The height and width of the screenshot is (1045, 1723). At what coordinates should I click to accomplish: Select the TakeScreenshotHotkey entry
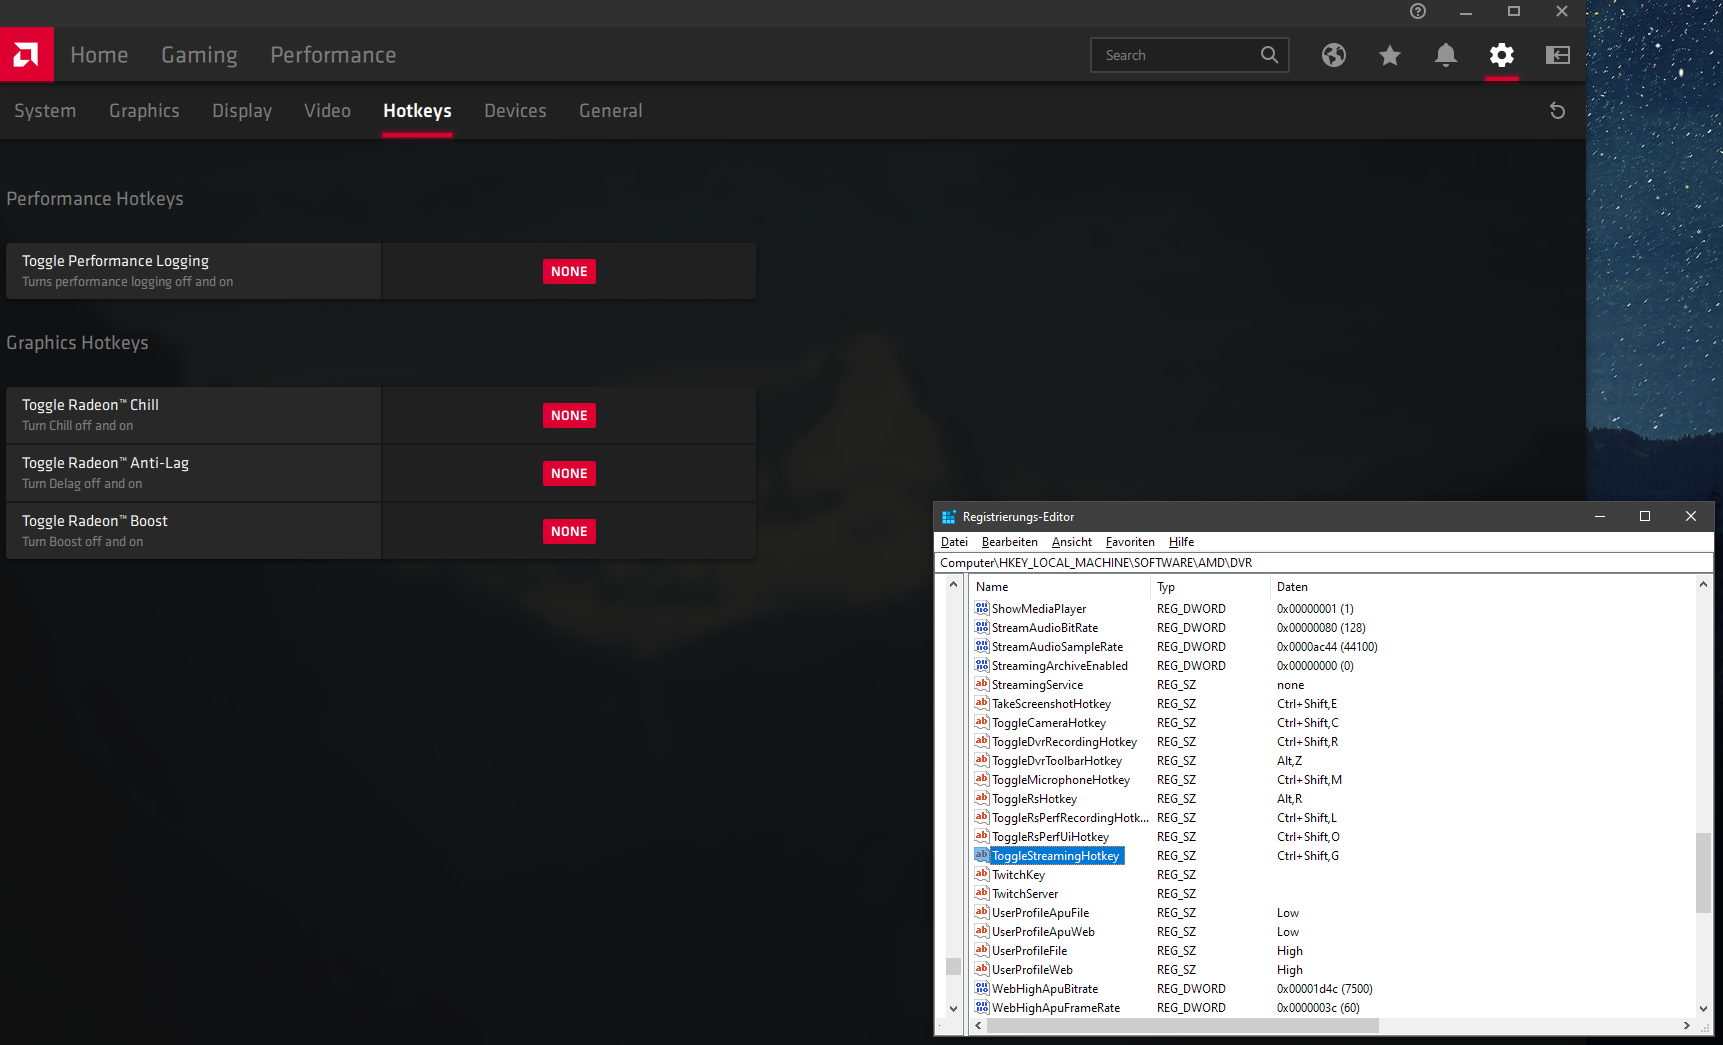pos(1051,704)
